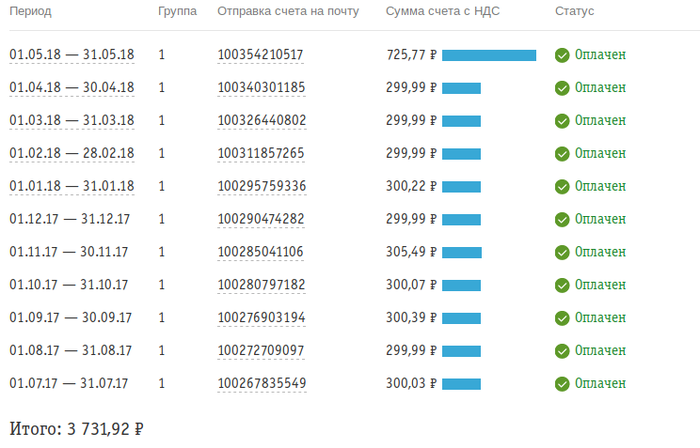Screen dimensions: 700x448
Task: Click the Статус column header
Action: [x=574, y=11]
